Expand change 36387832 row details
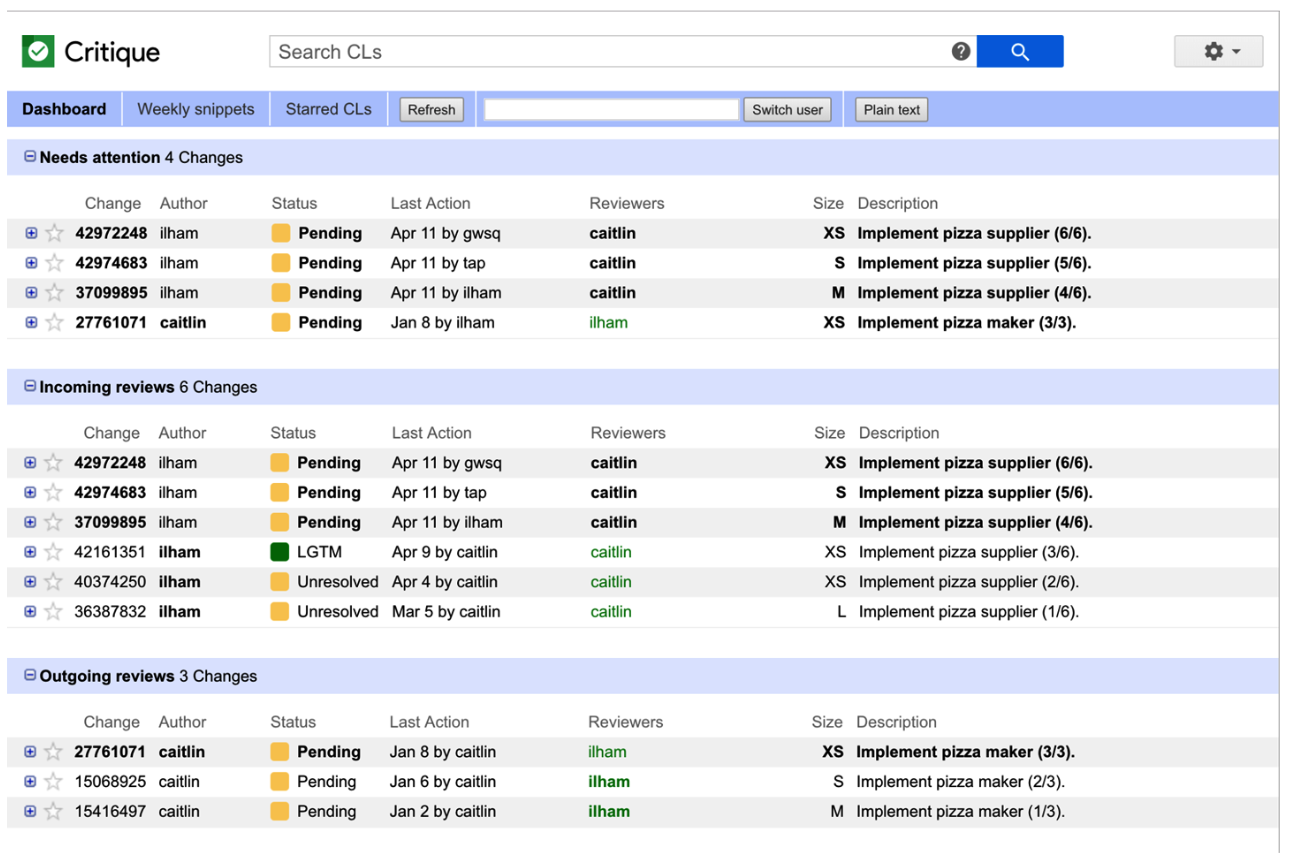 30,611
